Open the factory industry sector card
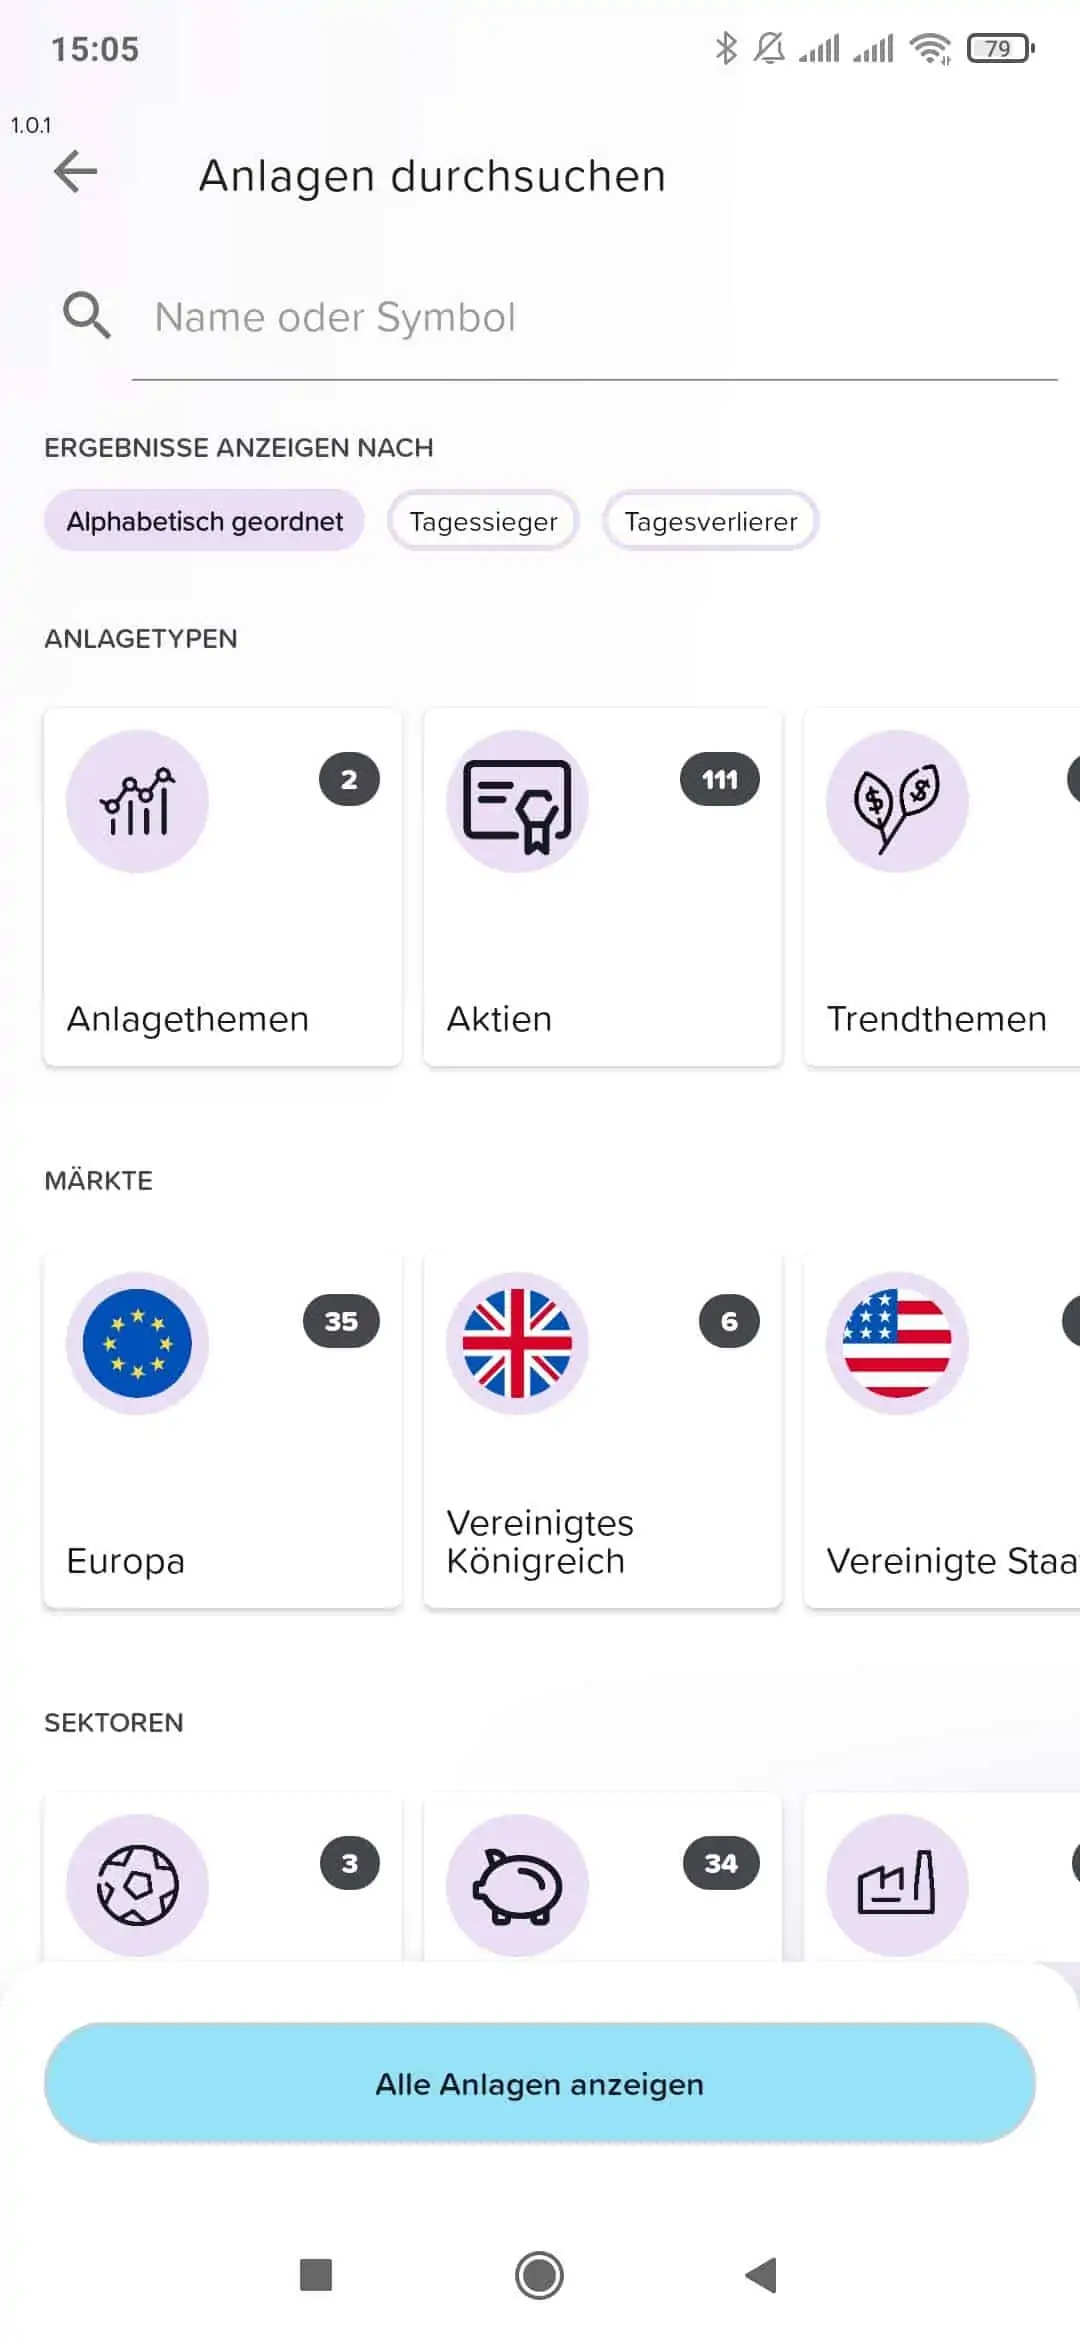Image resolution: width=1080 pixels, height=2340 pixels. point(942,1878)
